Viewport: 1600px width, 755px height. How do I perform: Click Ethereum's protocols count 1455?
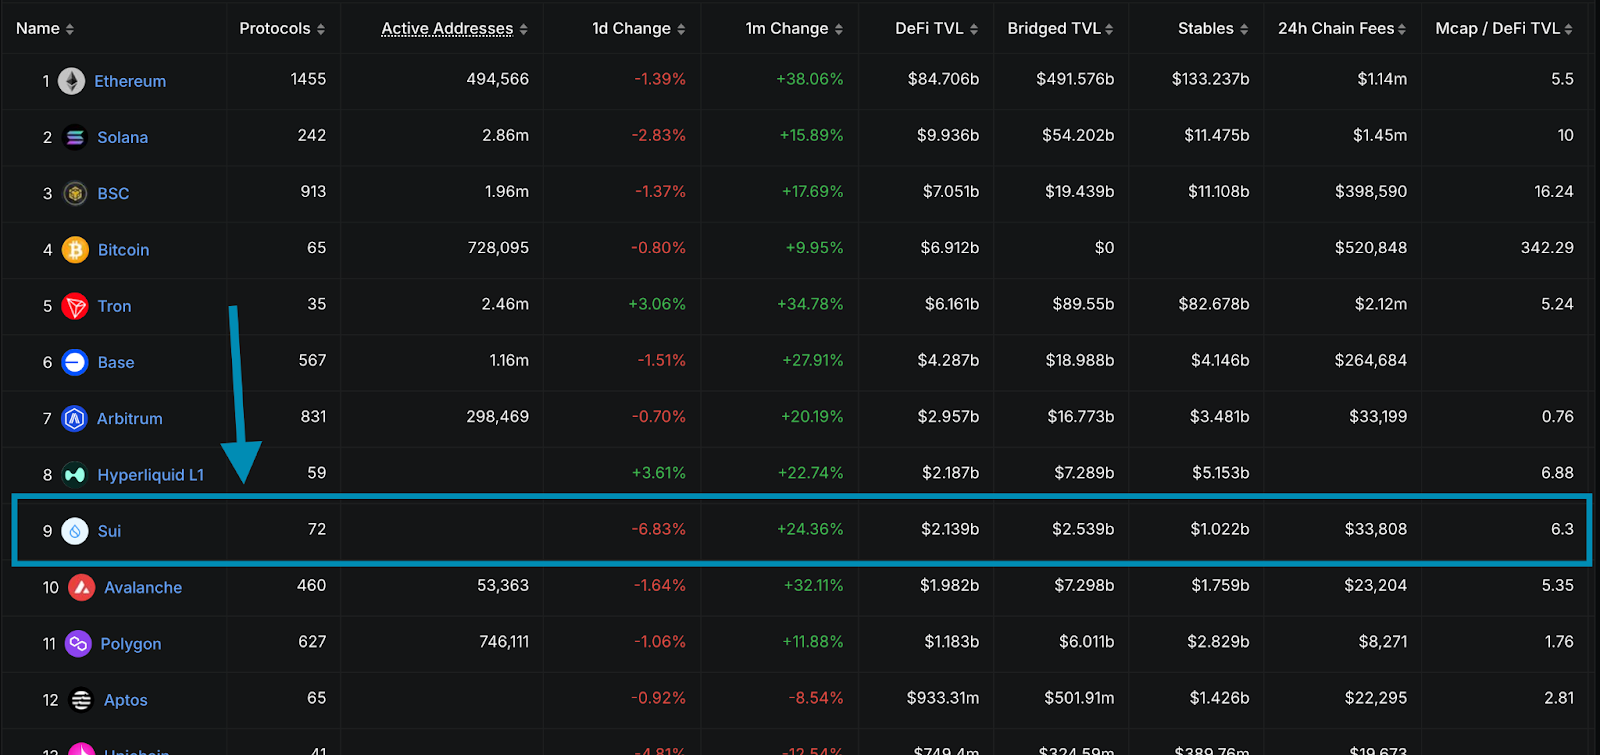(x=308, y=79)
